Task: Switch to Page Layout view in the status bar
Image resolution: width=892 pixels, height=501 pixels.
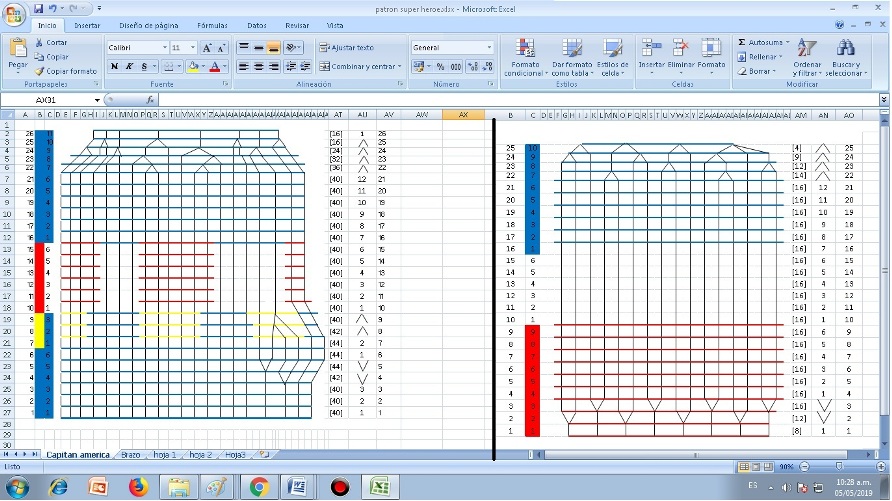Action: (x=756, y=467)
